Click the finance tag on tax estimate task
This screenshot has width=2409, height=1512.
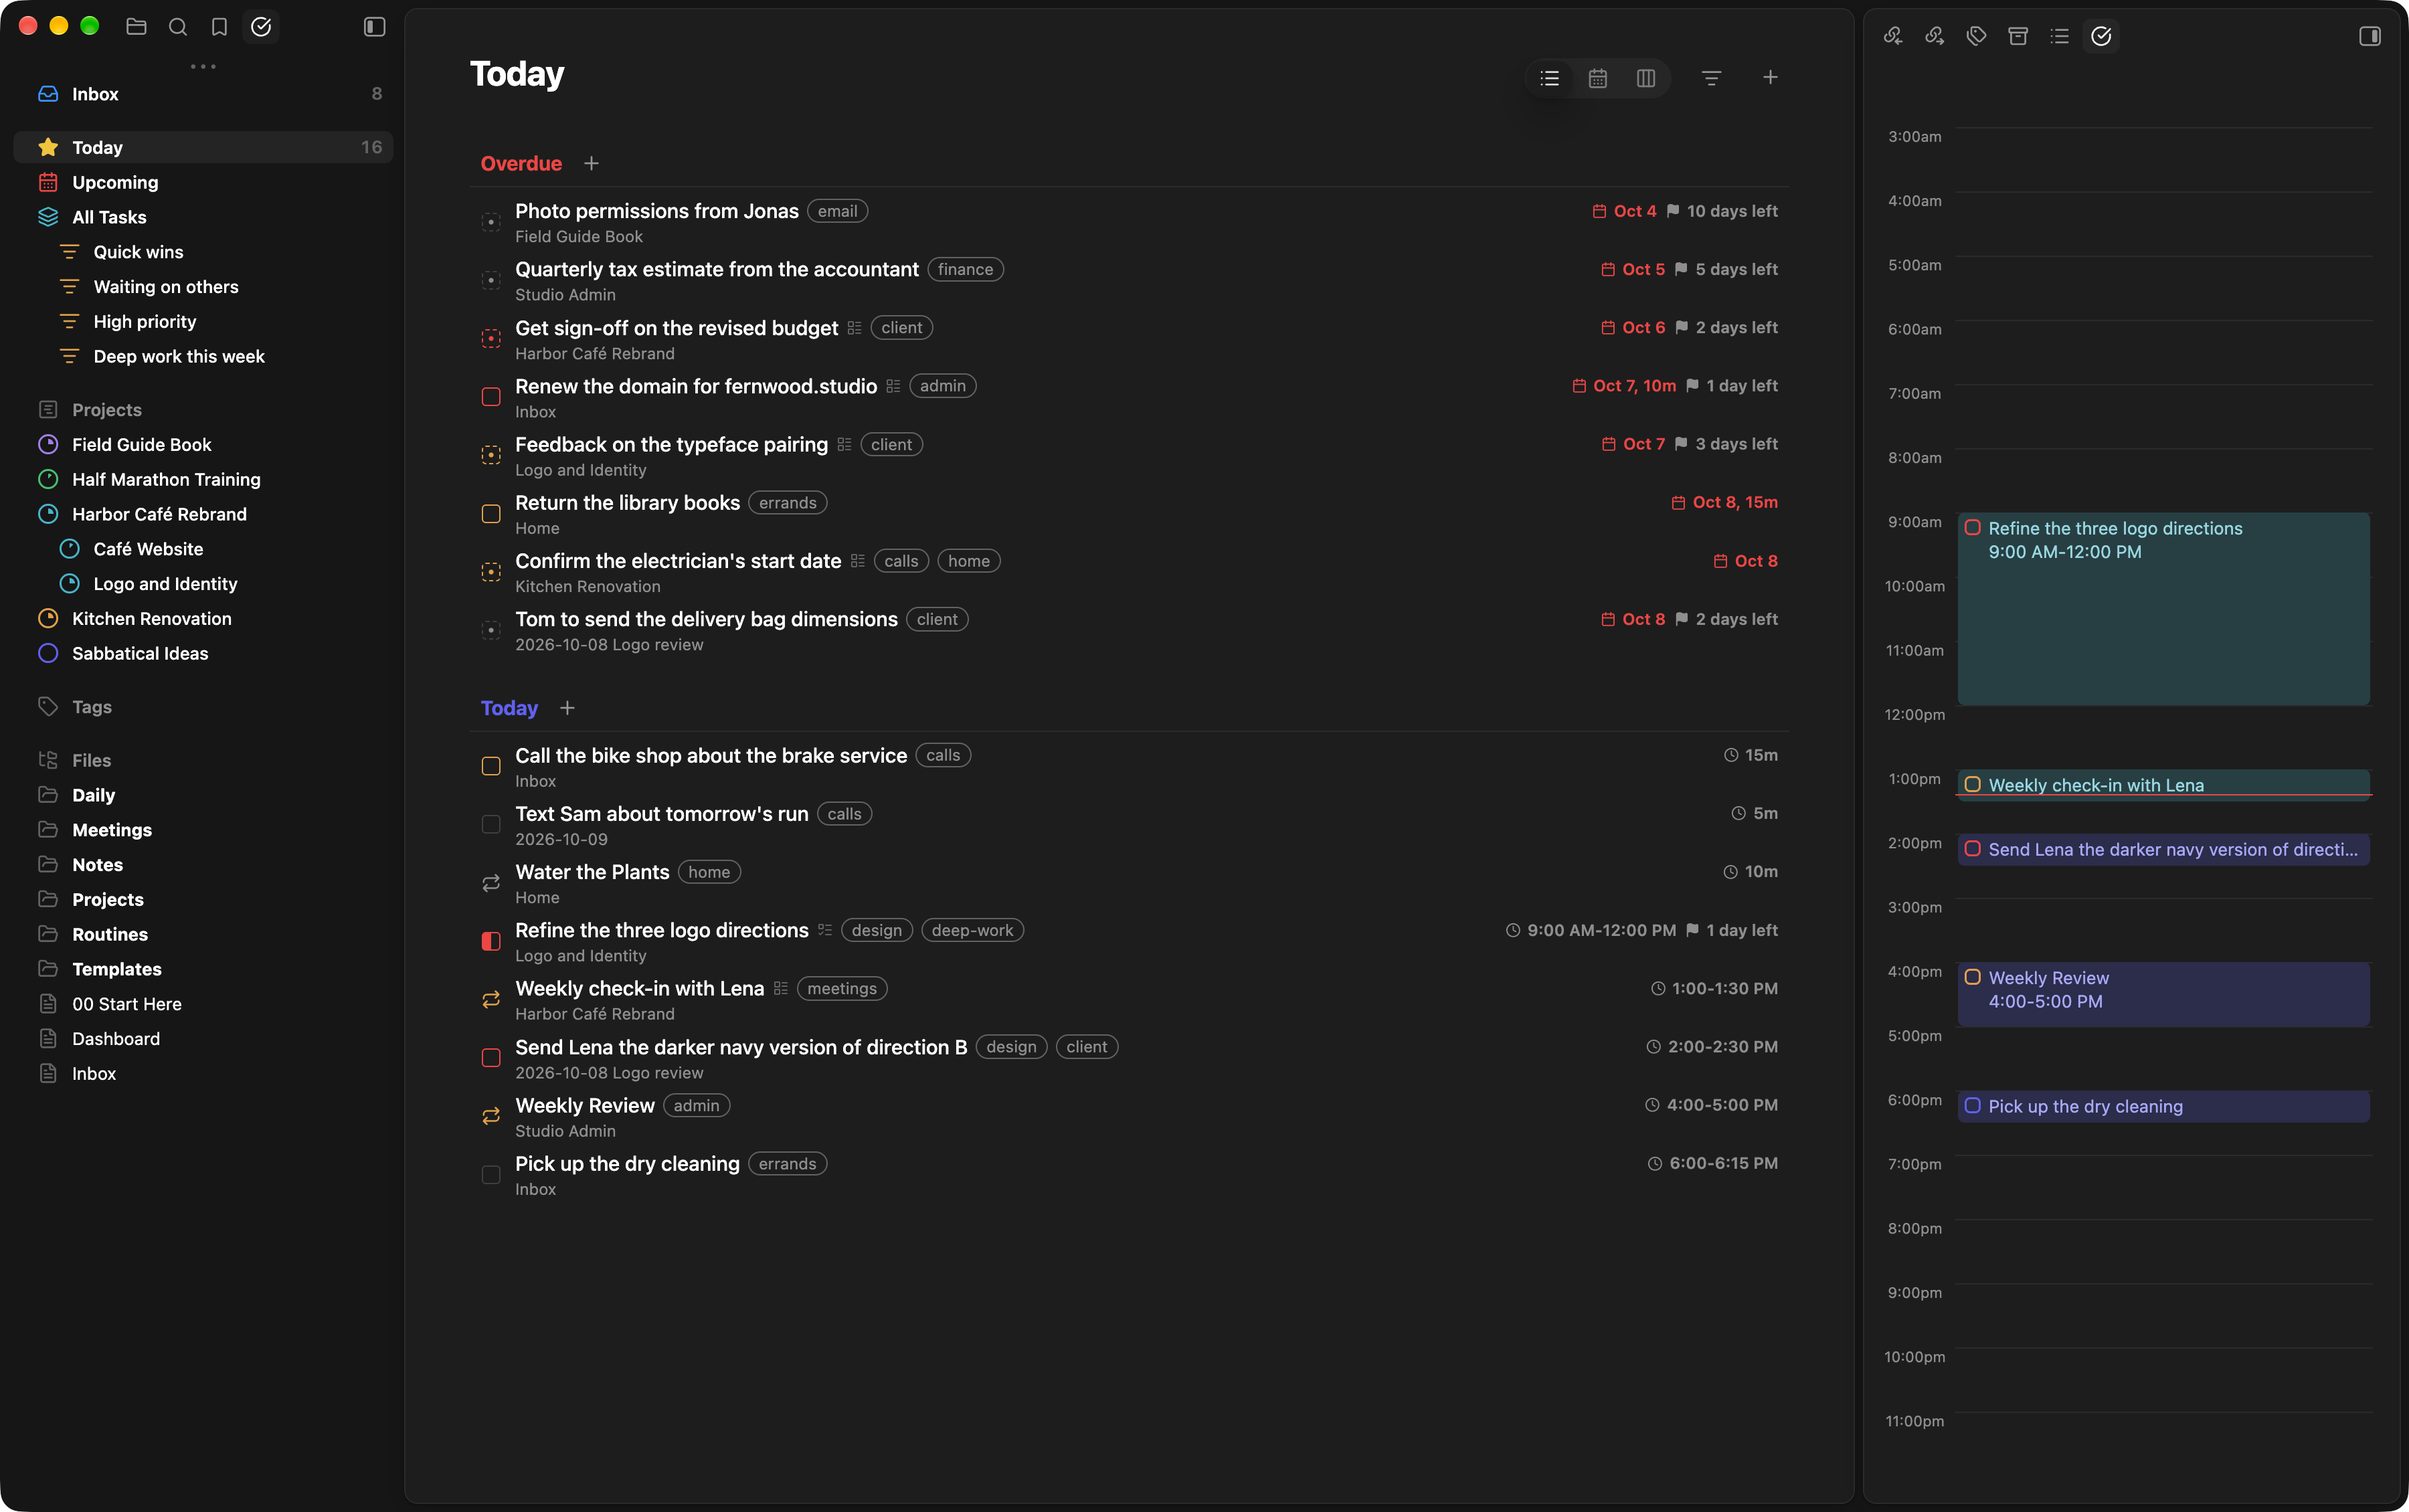coord(965,269)
